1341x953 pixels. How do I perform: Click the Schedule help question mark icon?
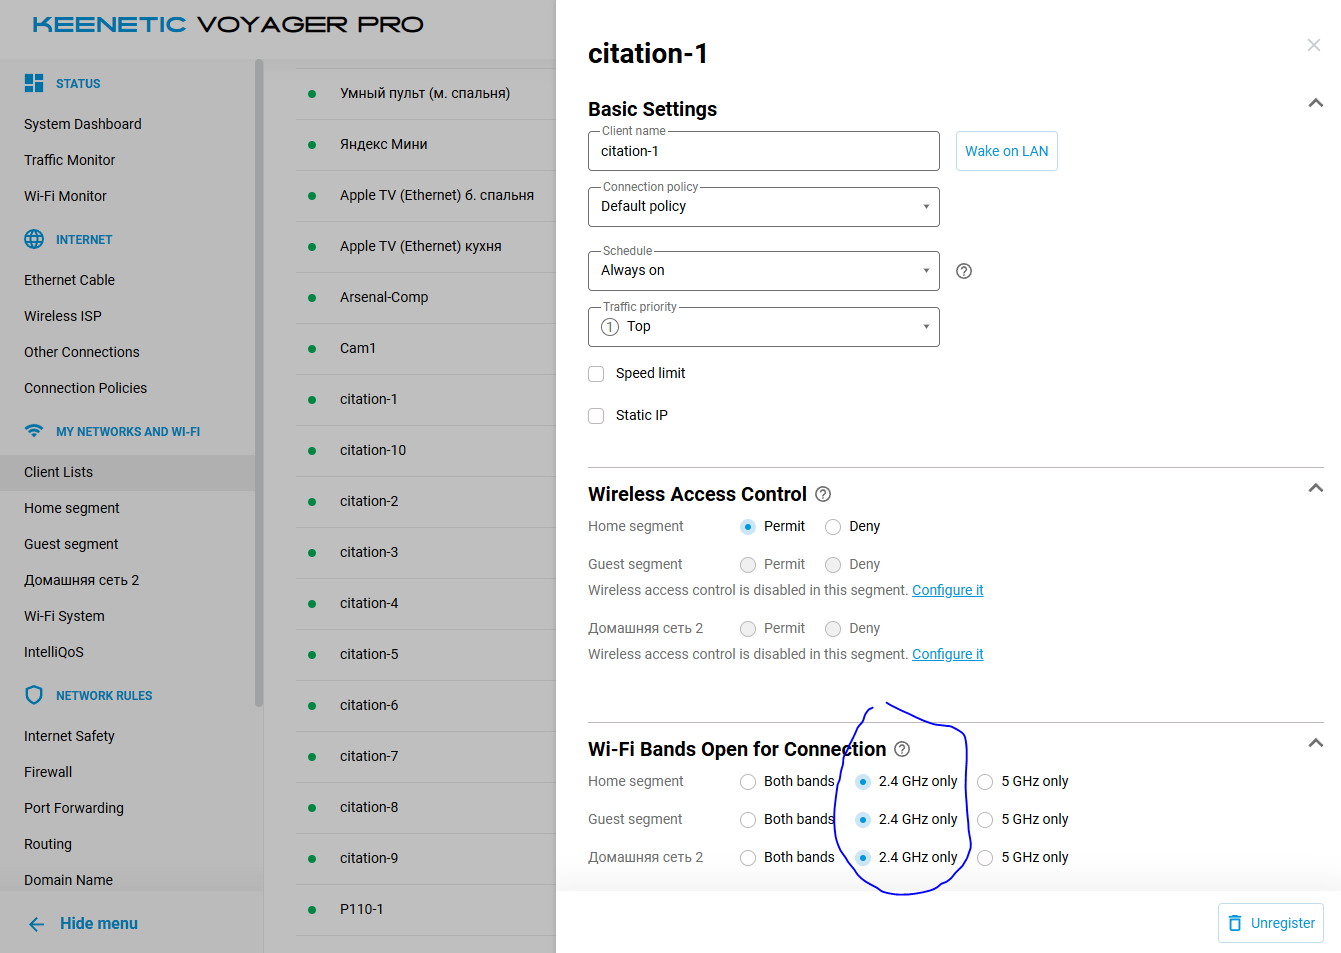964,271
